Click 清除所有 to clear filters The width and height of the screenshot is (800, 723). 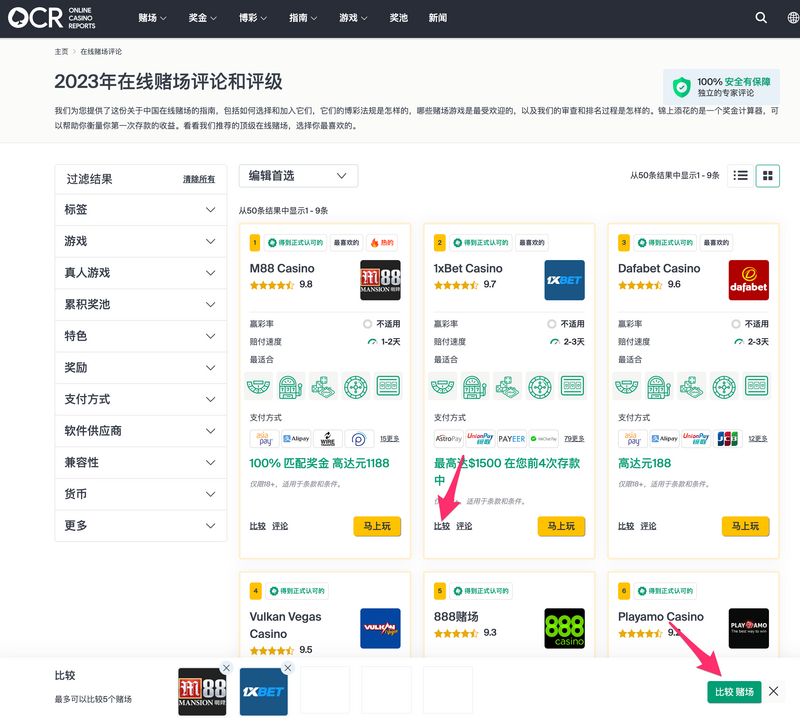(199, 179)
